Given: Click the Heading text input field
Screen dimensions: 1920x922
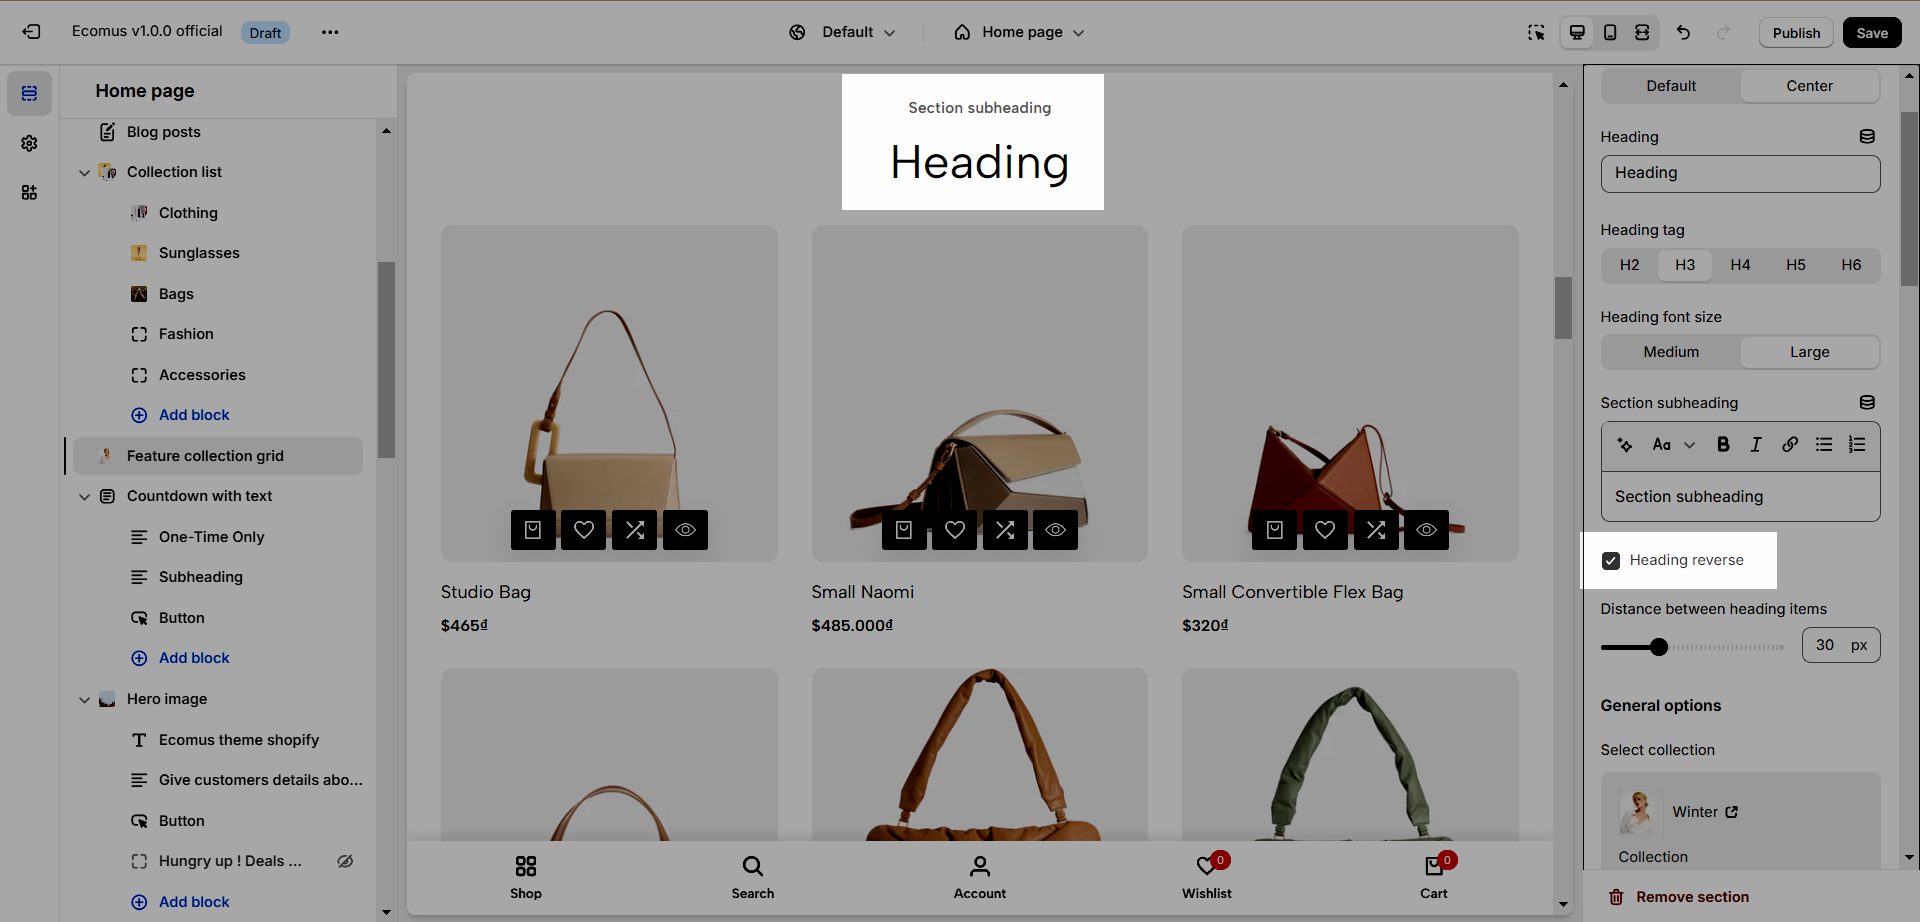Looking at the screenshot, I should pyautogui.click(x=1740, y=174).
